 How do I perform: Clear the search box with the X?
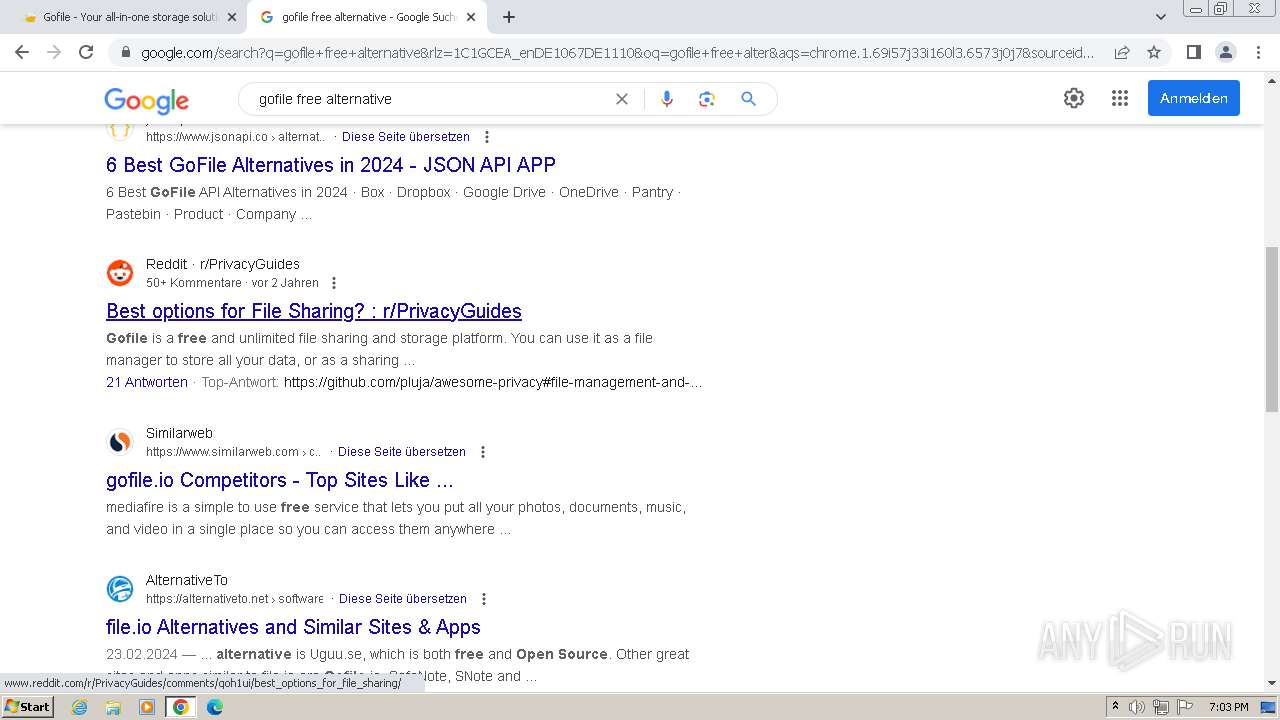[622, 99]
